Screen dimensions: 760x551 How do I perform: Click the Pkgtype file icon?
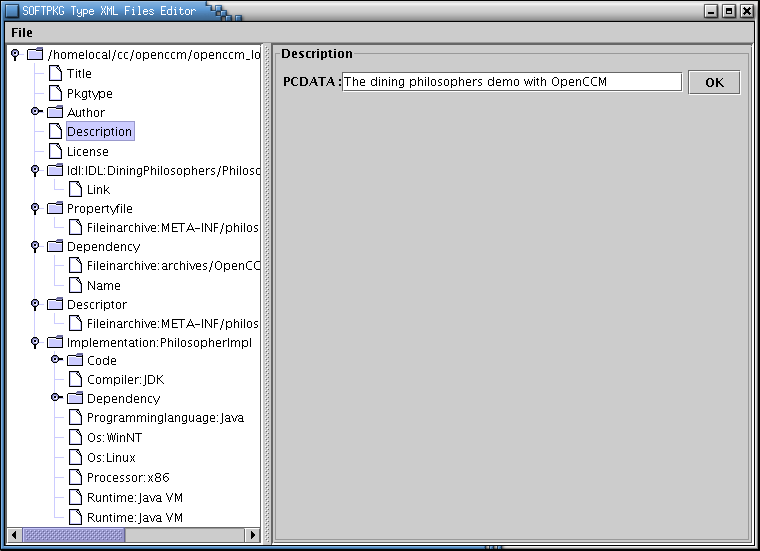tap(56, 93)
